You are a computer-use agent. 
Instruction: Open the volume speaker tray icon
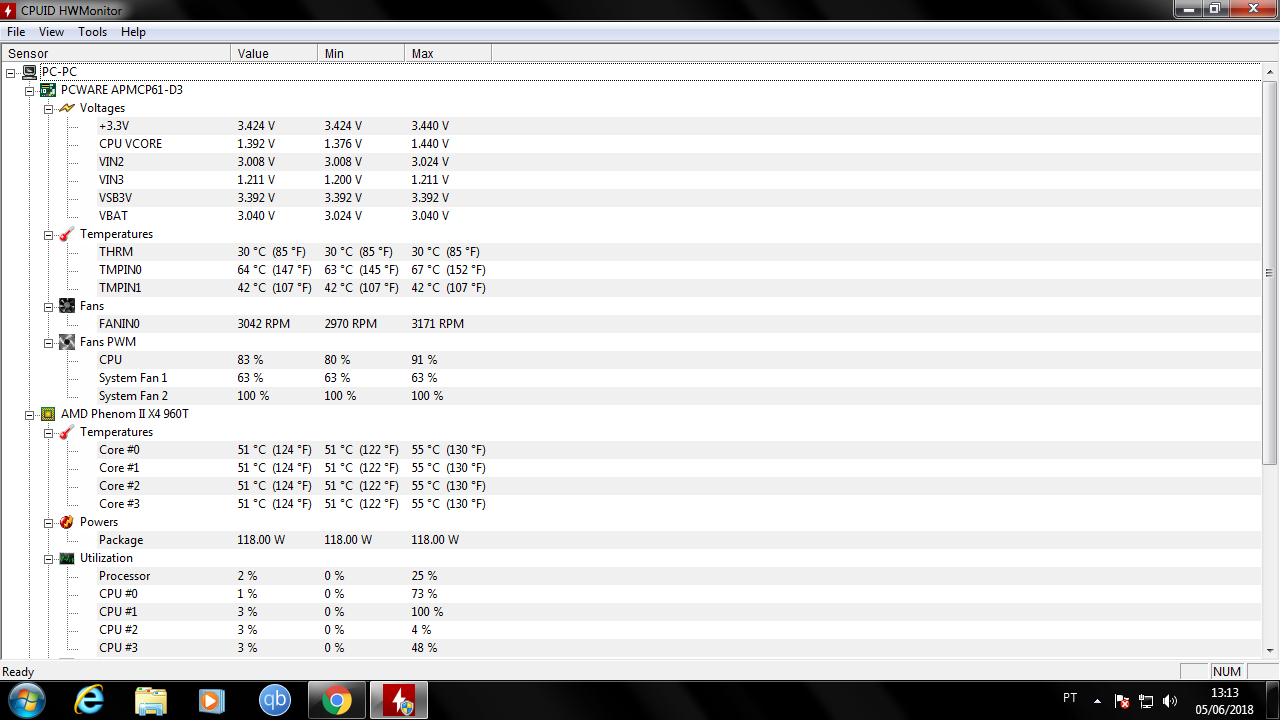pos(1170,701)
